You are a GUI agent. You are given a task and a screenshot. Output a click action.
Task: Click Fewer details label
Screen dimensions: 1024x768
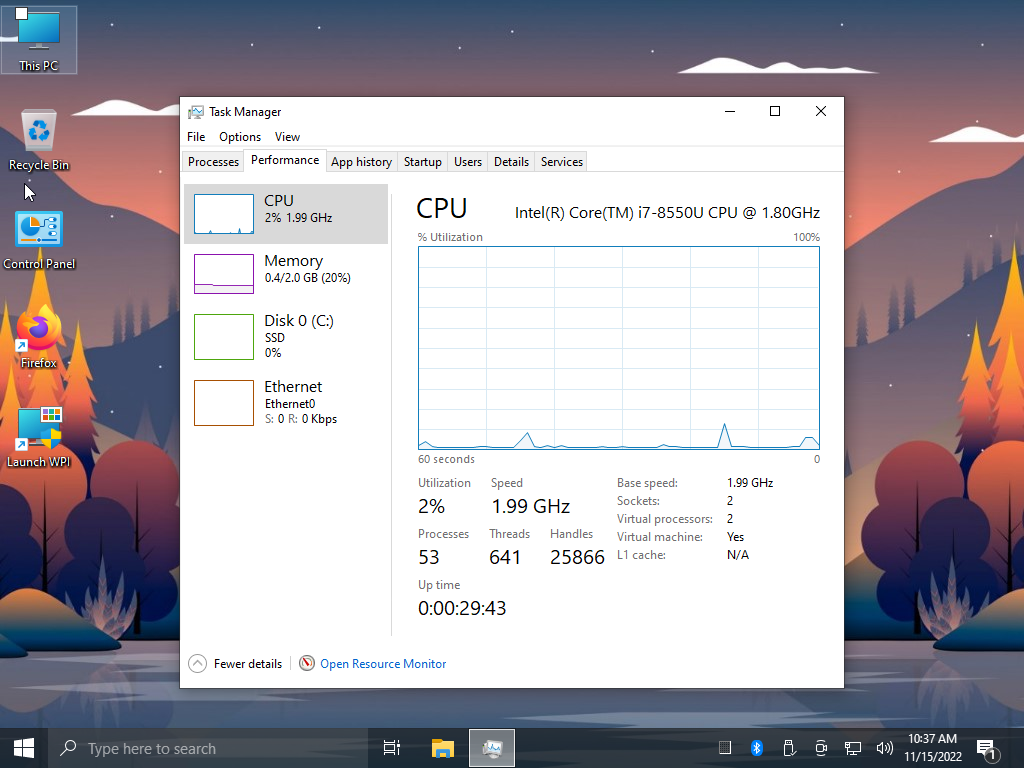[x=248, y=664]
